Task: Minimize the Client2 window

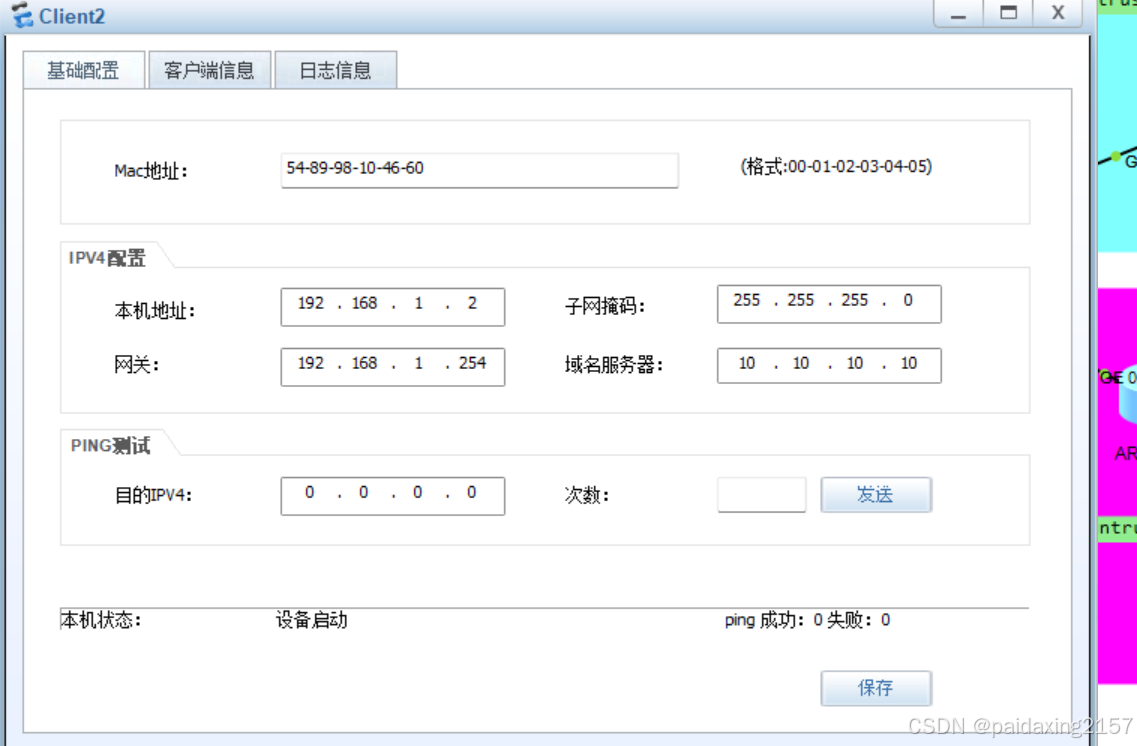Action: [958, 14]
